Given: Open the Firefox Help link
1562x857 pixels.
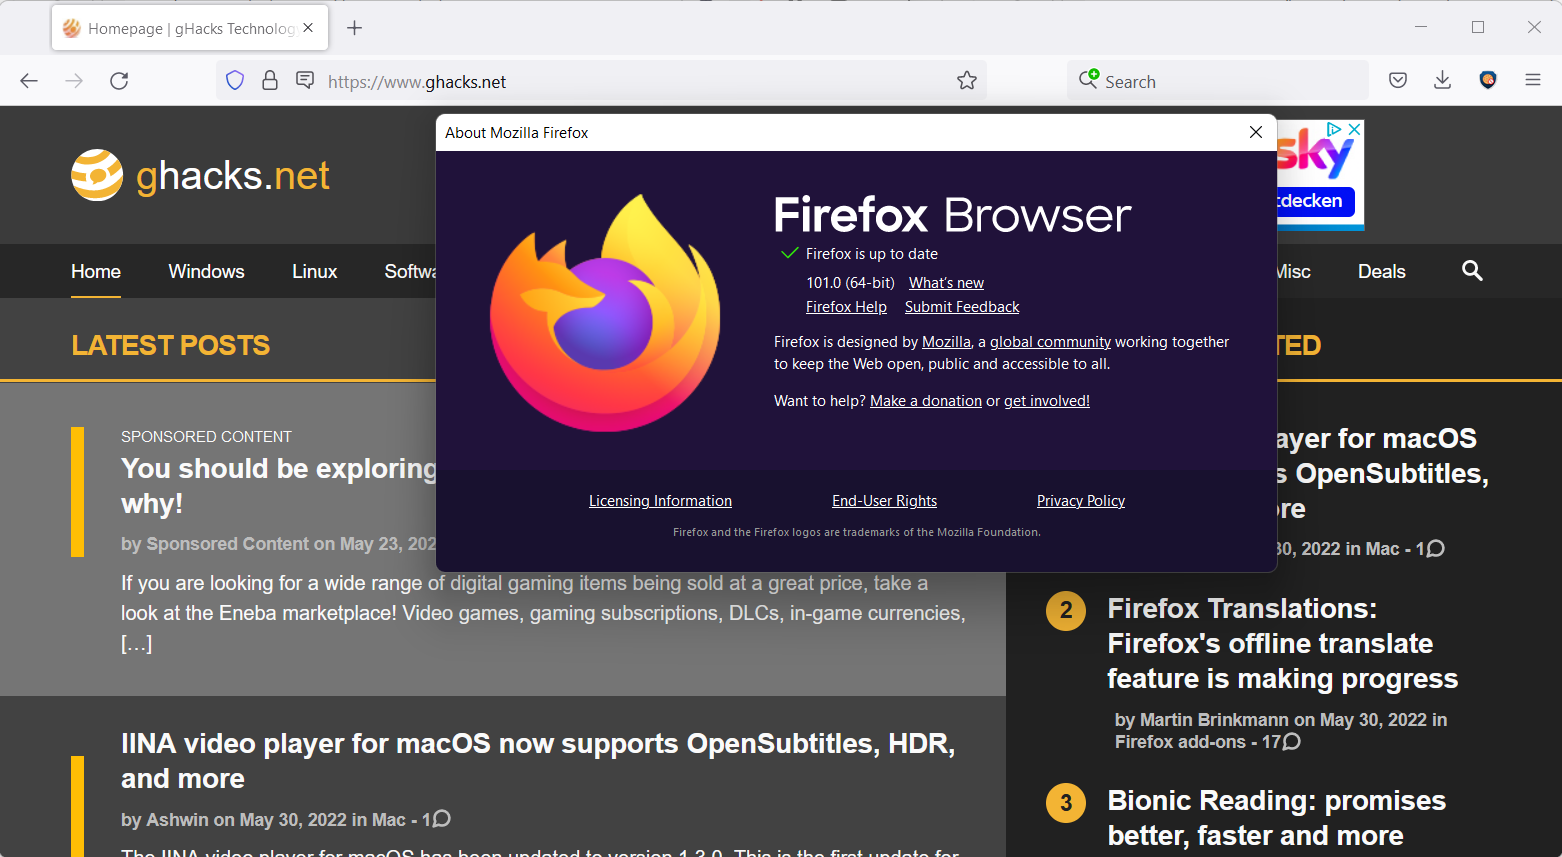Looking at the screenshot, I should click(846, 307).
